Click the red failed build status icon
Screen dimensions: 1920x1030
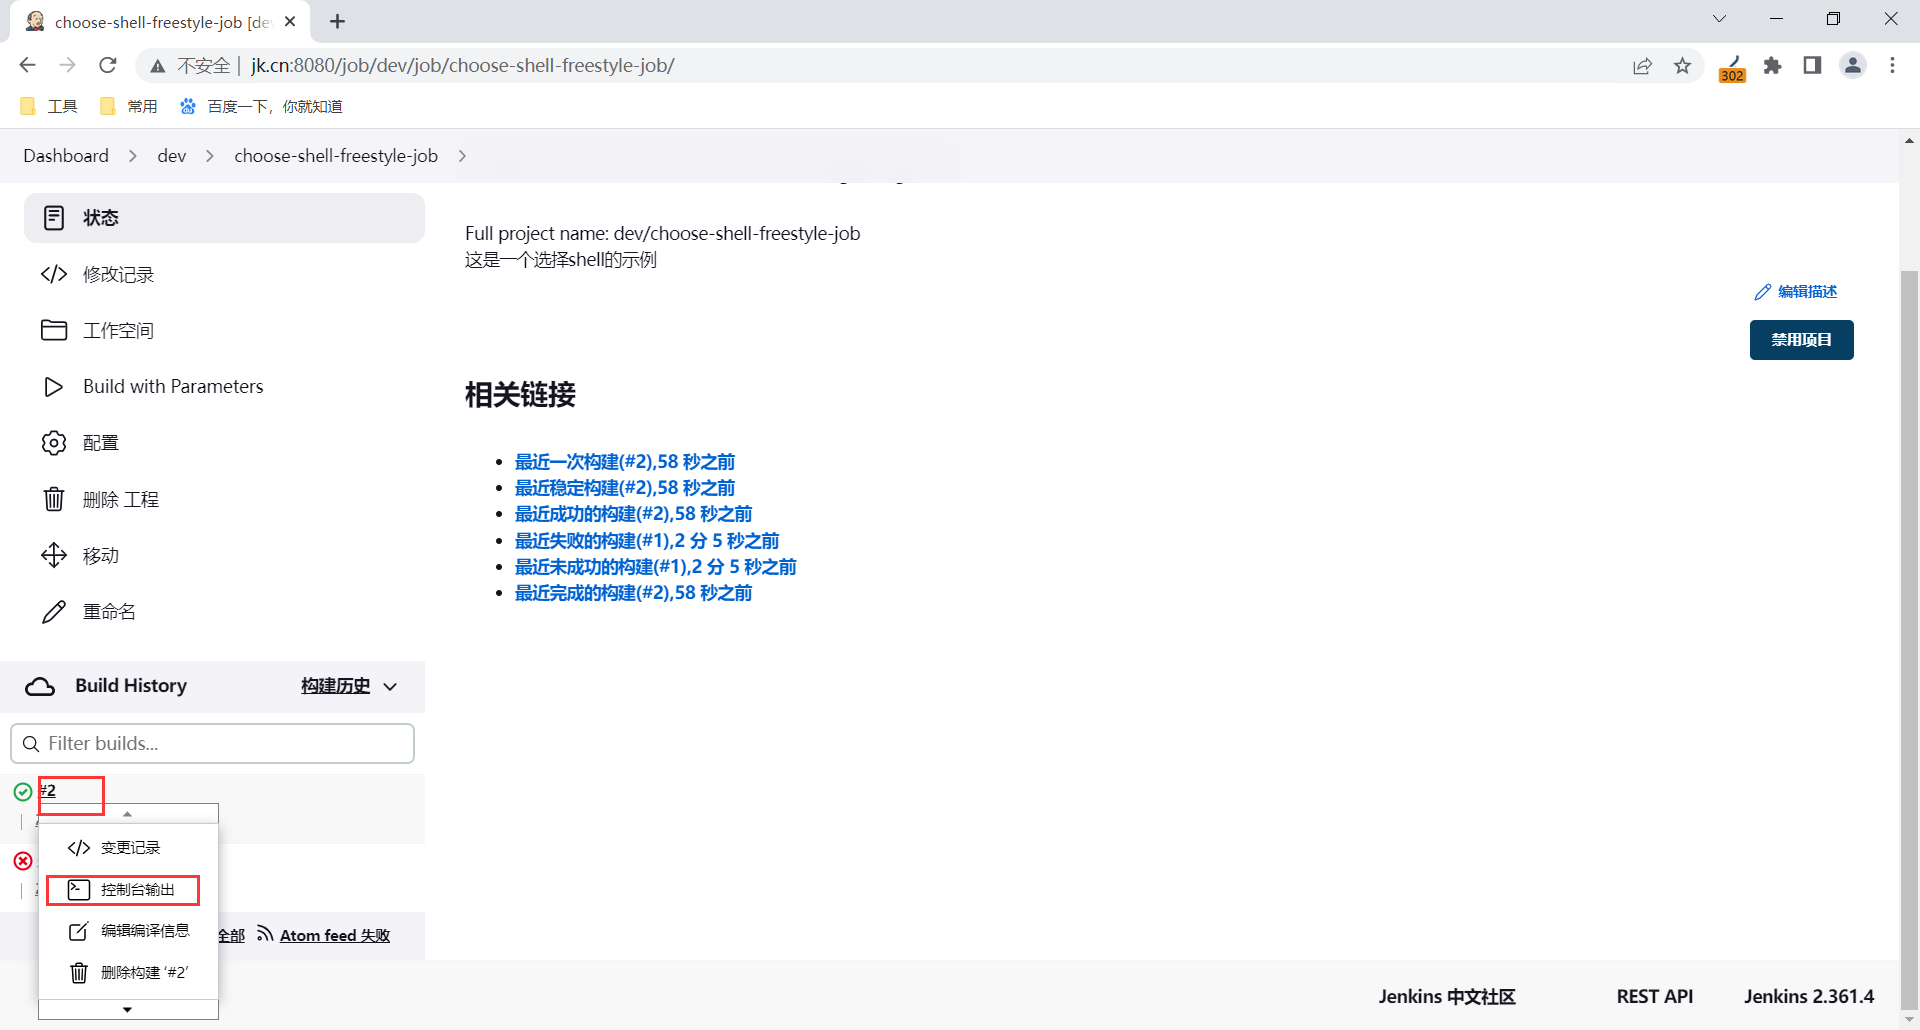(x=23, y=861)
